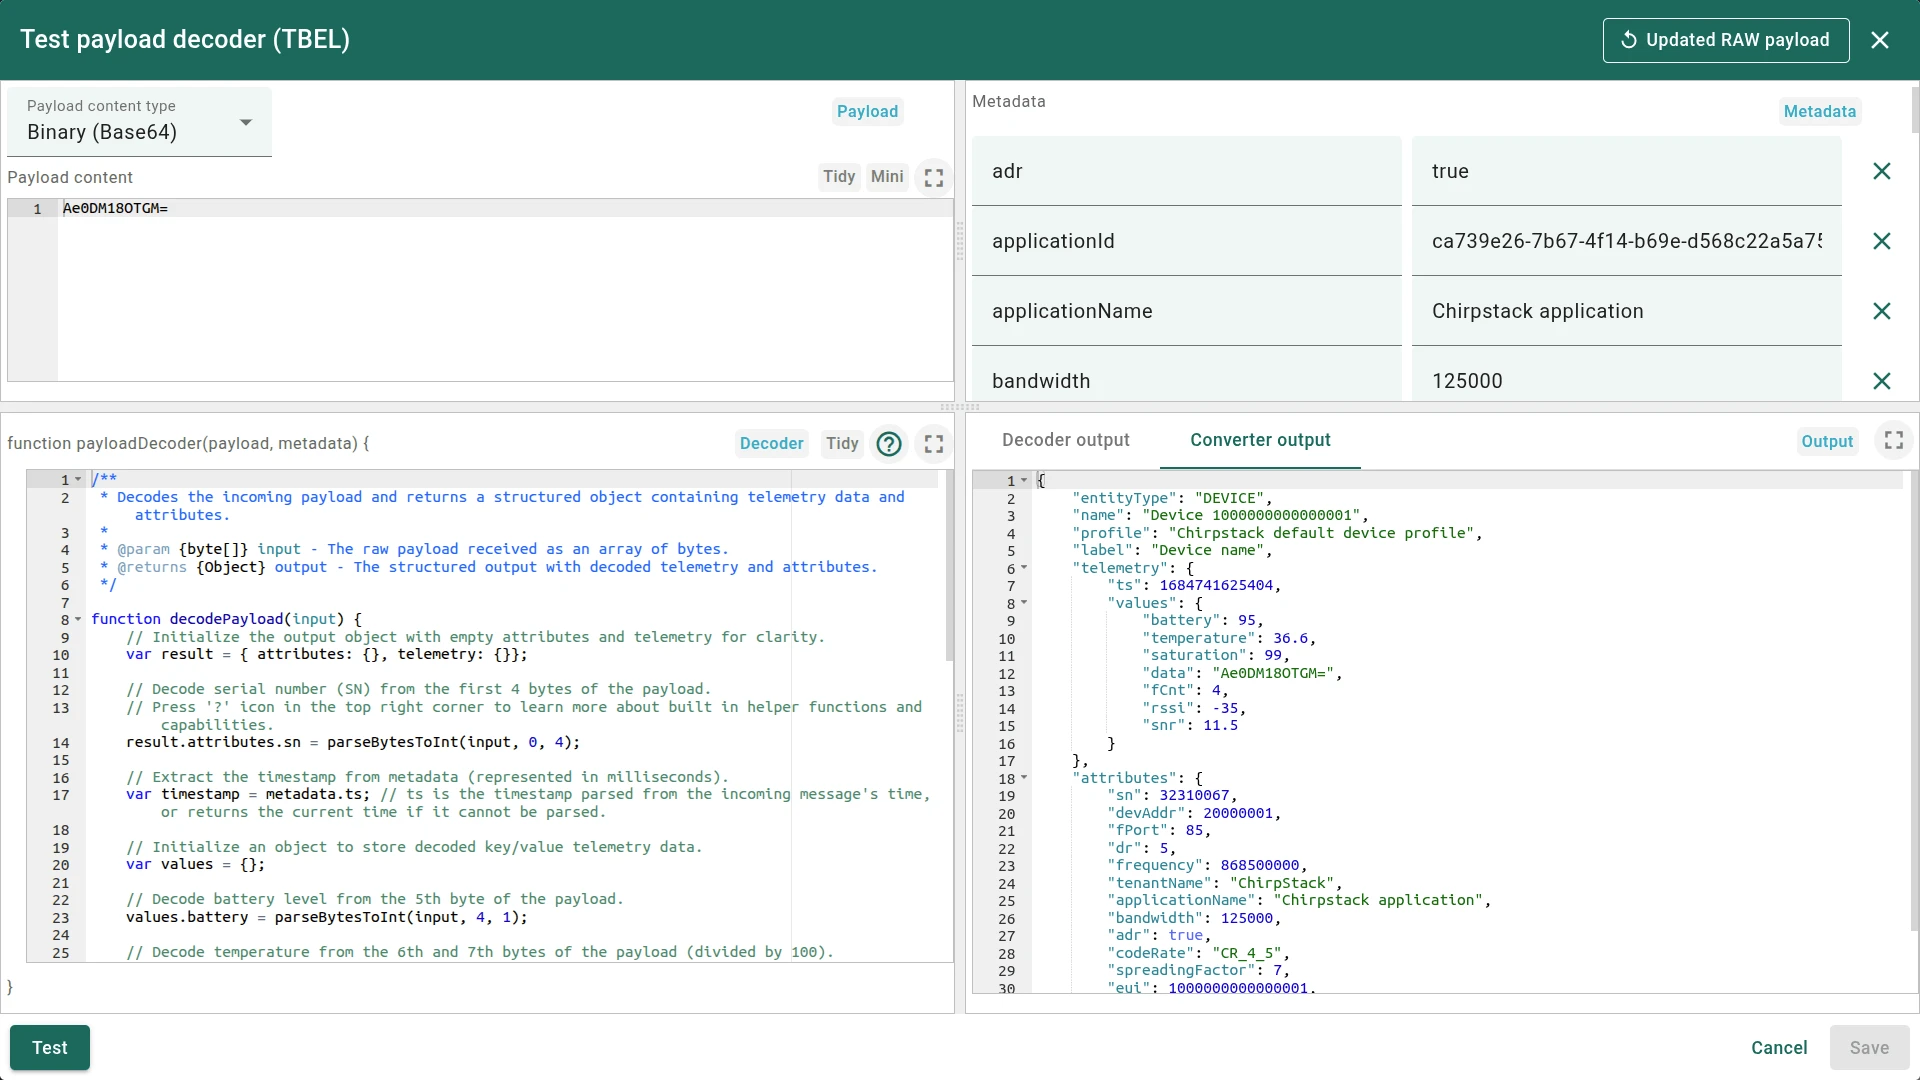
Task: Click the Test button
Action: click(x=50, y=1048)
